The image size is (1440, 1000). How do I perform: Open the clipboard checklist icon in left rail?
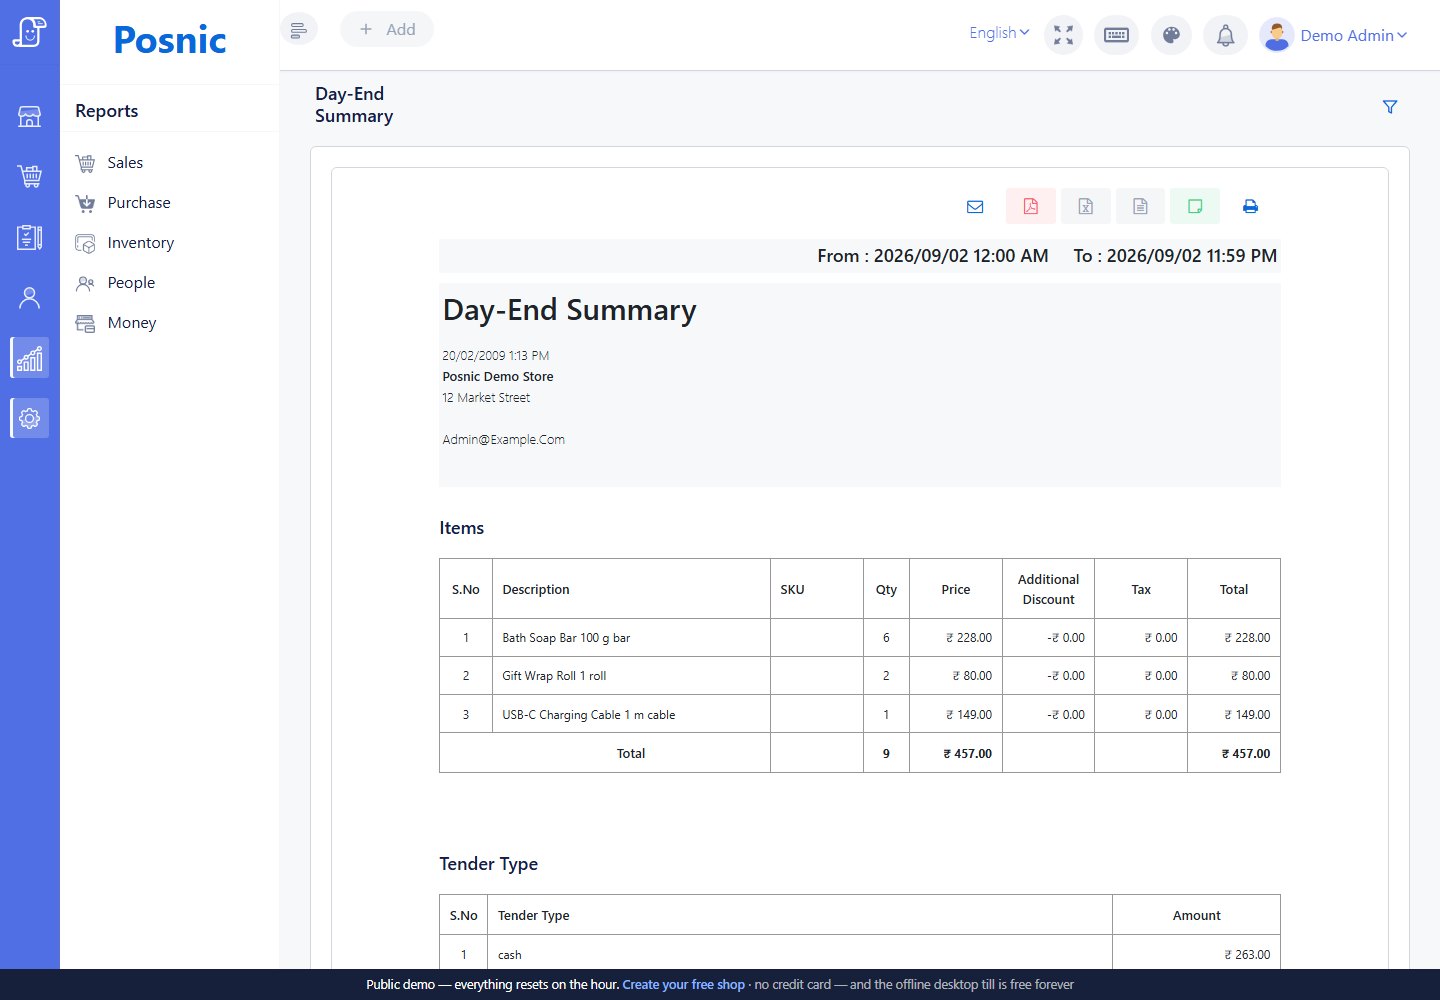[30, 237]
